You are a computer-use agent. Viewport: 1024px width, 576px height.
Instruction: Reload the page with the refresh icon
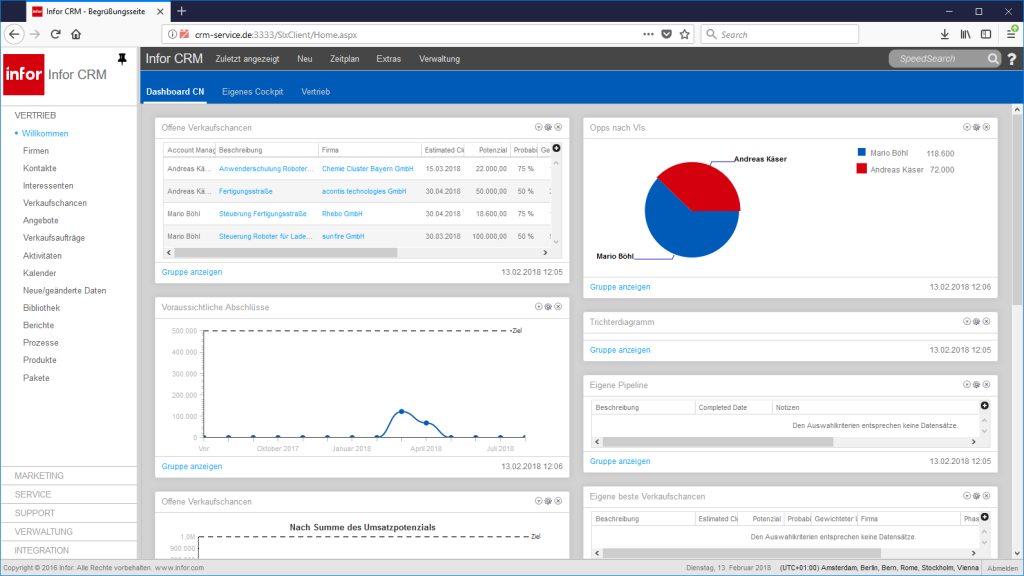tap(55, 33)
